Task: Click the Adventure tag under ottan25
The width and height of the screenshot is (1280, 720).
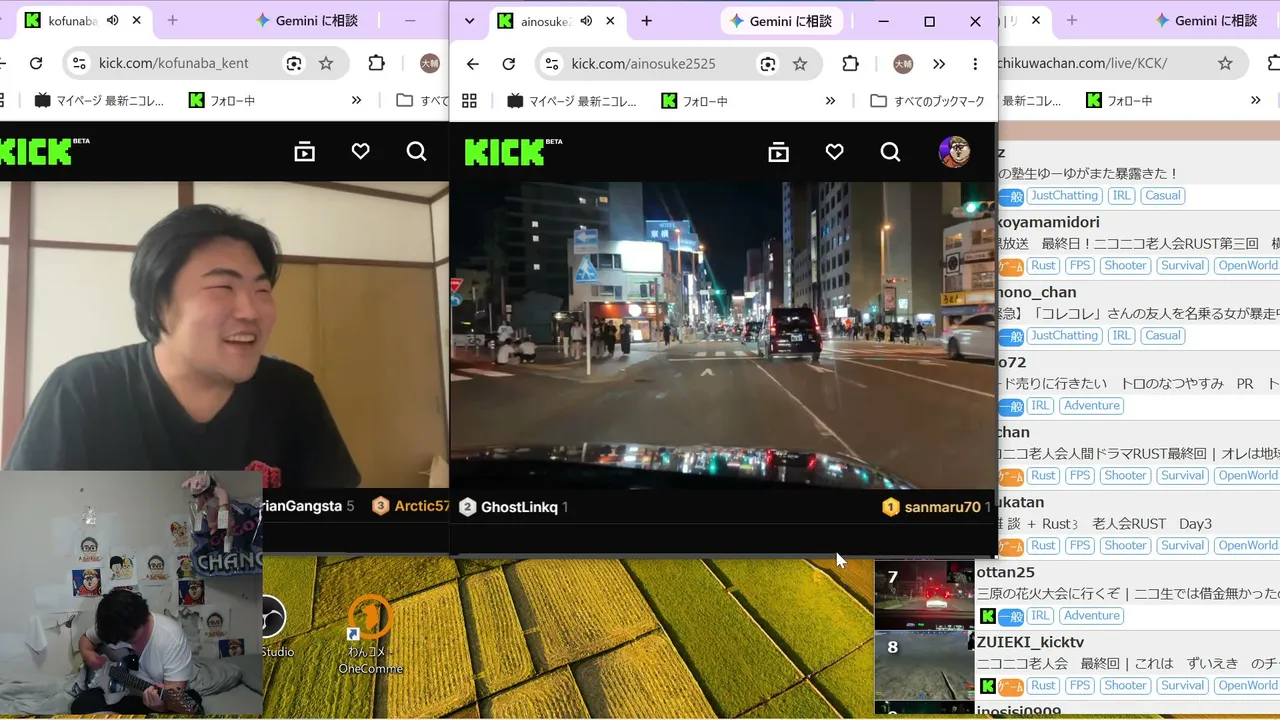Action: pos(1091,615)
